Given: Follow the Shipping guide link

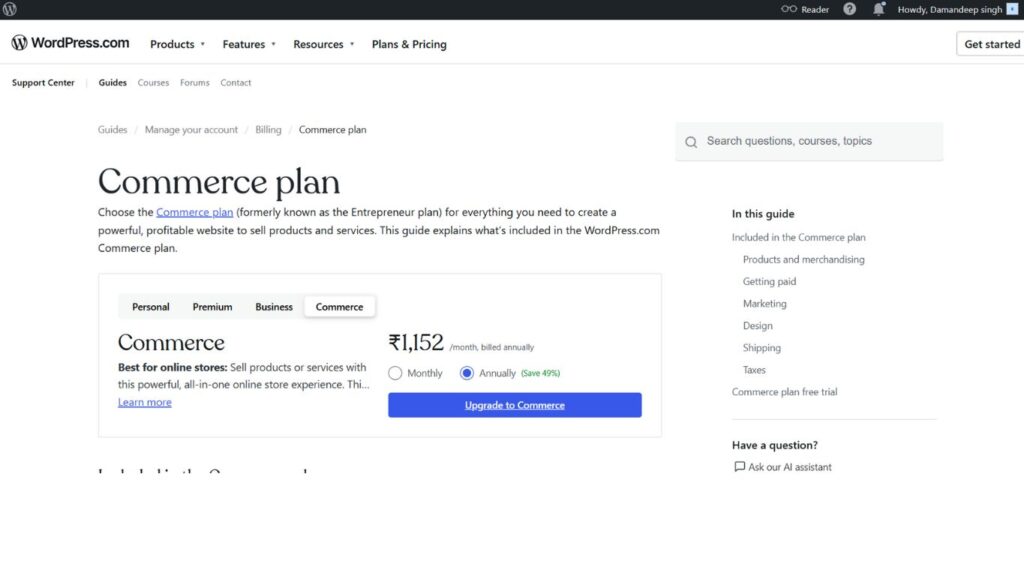Looking at the screenshot, I should click(761, 347).
